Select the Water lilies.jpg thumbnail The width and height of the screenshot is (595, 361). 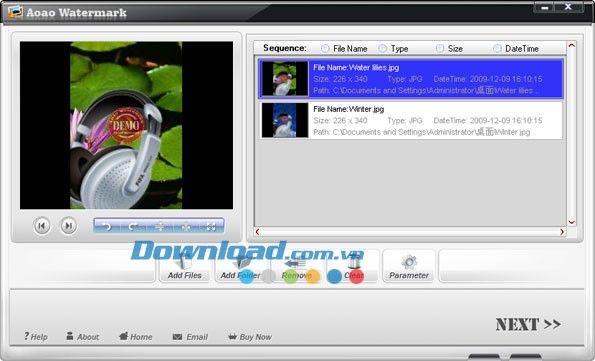pos(285,79)
